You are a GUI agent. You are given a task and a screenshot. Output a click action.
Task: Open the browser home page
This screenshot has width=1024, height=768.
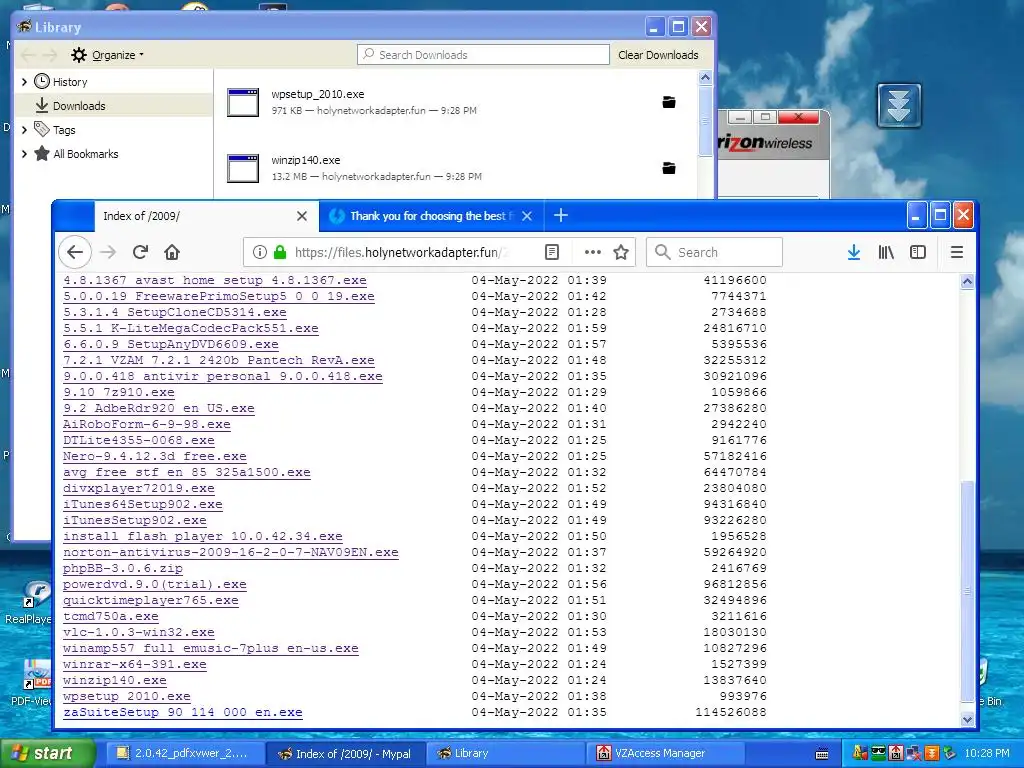(172, 252)
